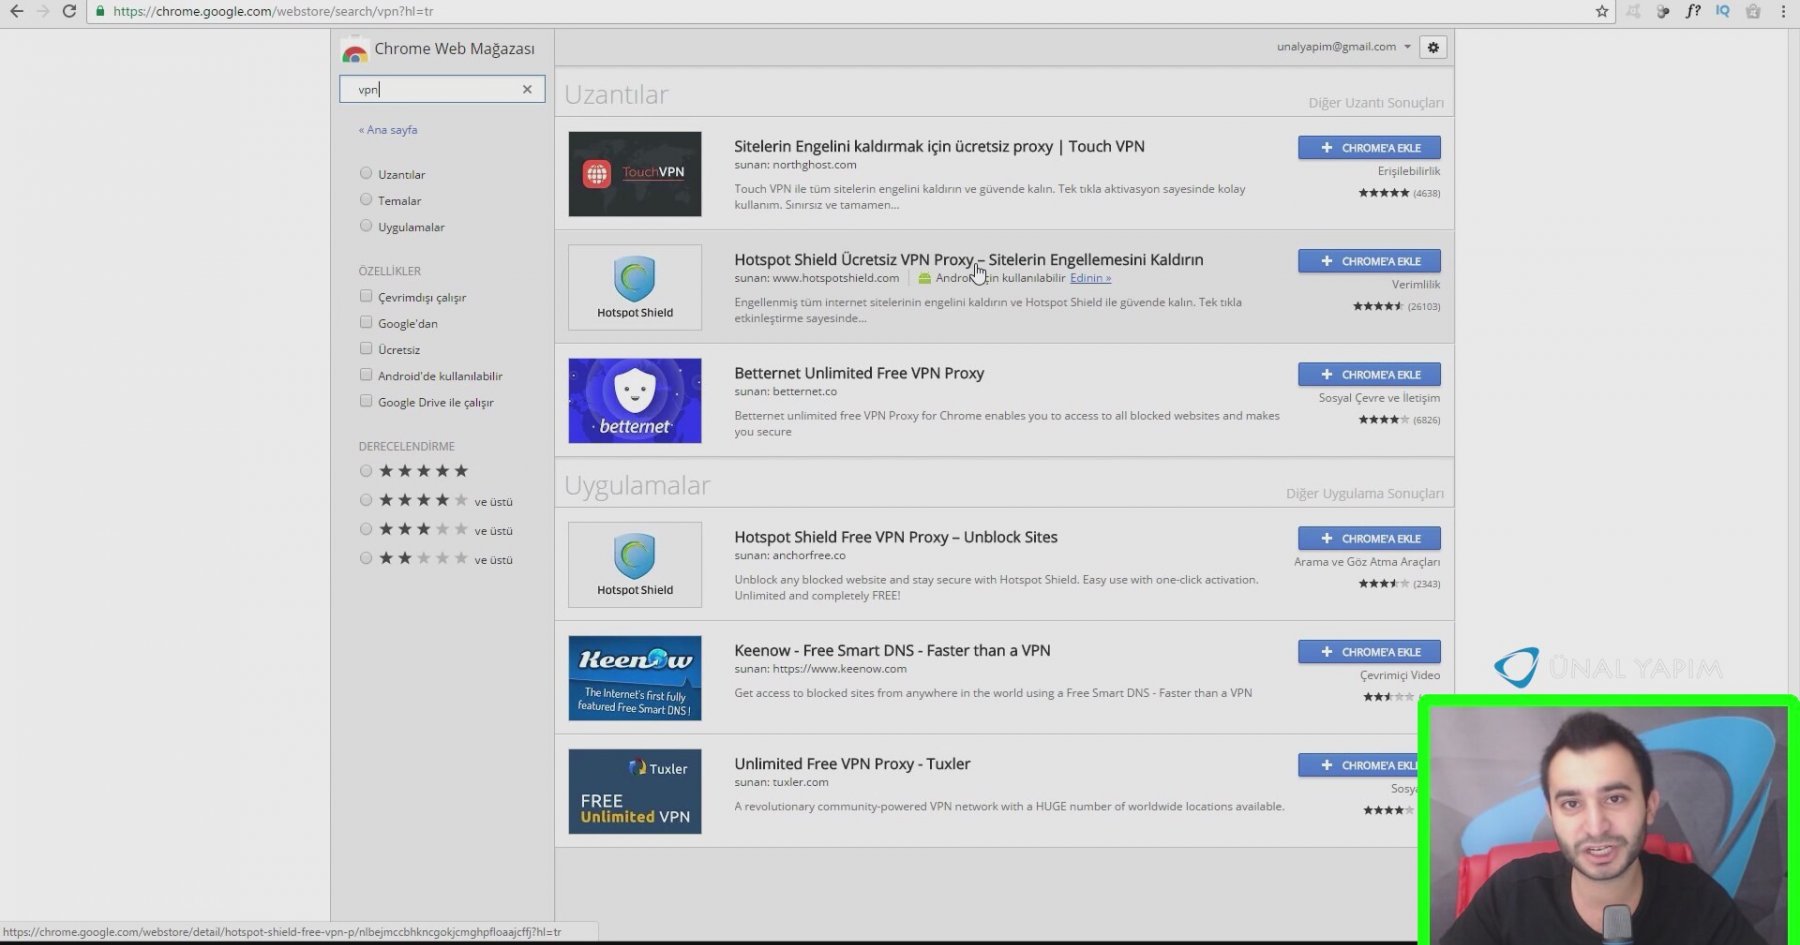Open Diğer Uzantı Sonuçları link
The image size is (1800, 945).
point(1376,103)
